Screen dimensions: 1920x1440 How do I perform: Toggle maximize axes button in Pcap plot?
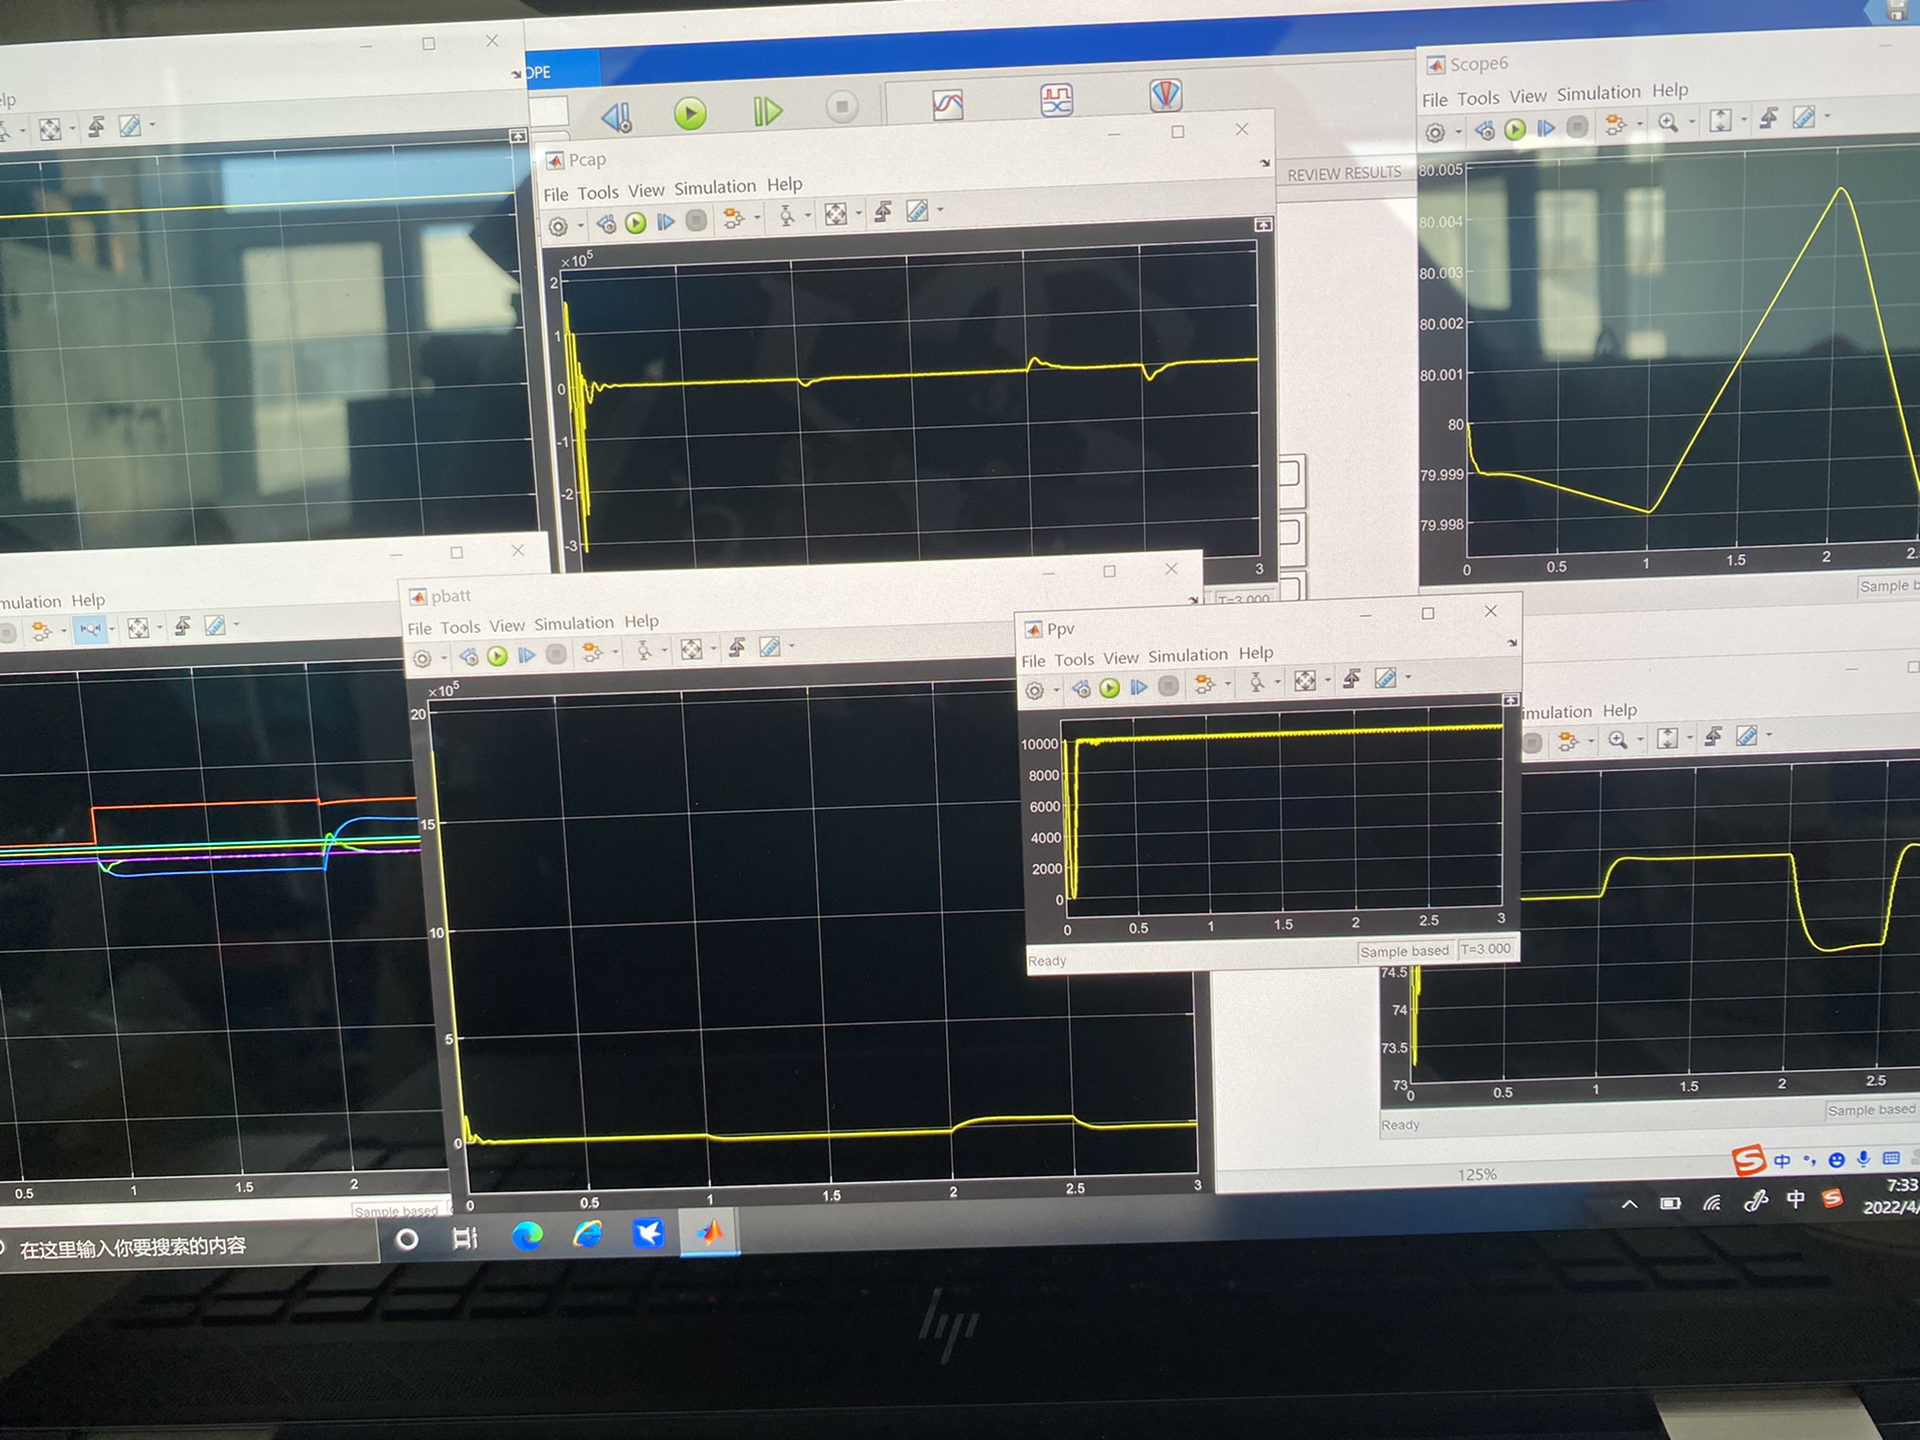(1263, 225)
